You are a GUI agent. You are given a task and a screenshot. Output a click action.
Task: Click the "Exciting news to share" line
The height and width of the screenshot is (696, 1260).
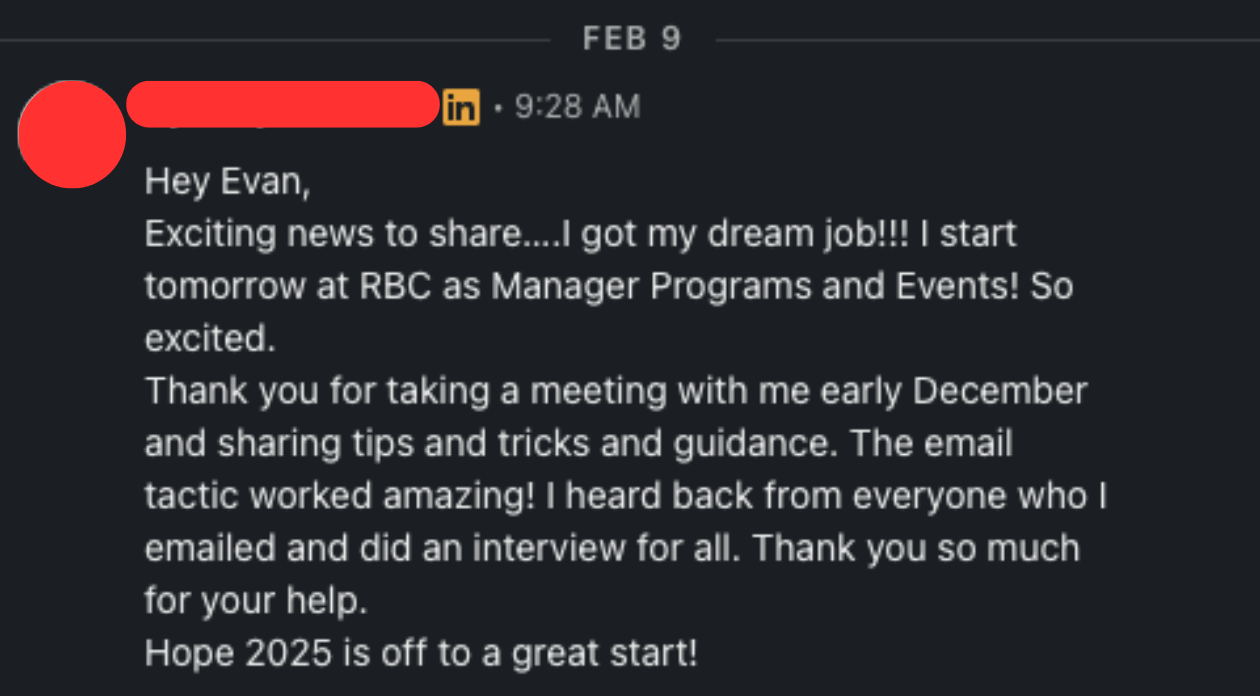(580, 235)
